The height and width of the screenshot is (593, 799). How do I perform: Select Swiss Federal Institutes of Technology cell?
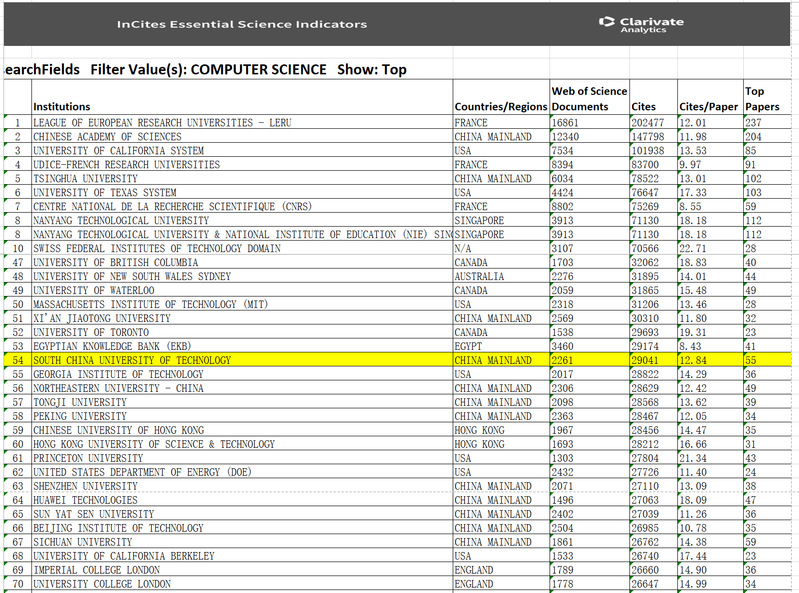[x=242, y=248]
